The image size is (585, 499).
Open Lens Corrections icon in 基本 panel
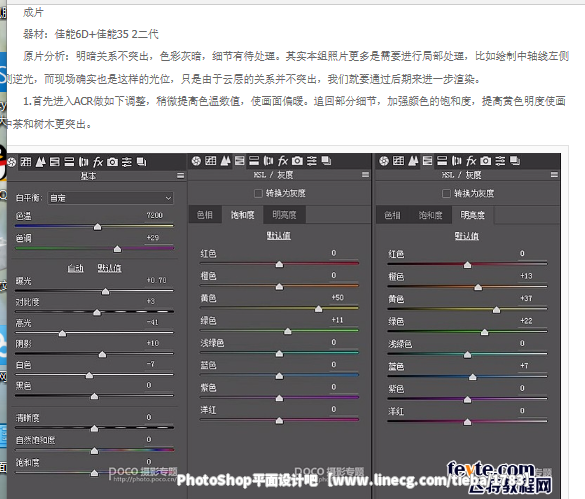[84, 162]
